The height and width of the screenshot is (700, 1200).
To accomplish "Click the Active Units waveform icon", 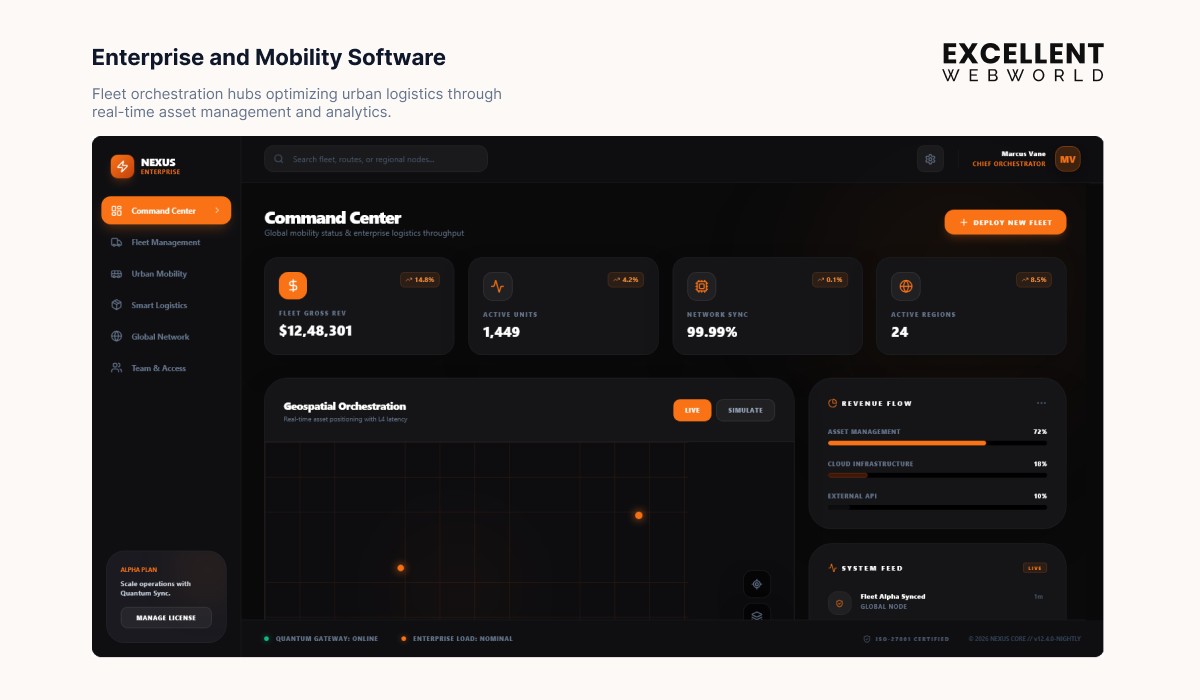I will 497,286.
